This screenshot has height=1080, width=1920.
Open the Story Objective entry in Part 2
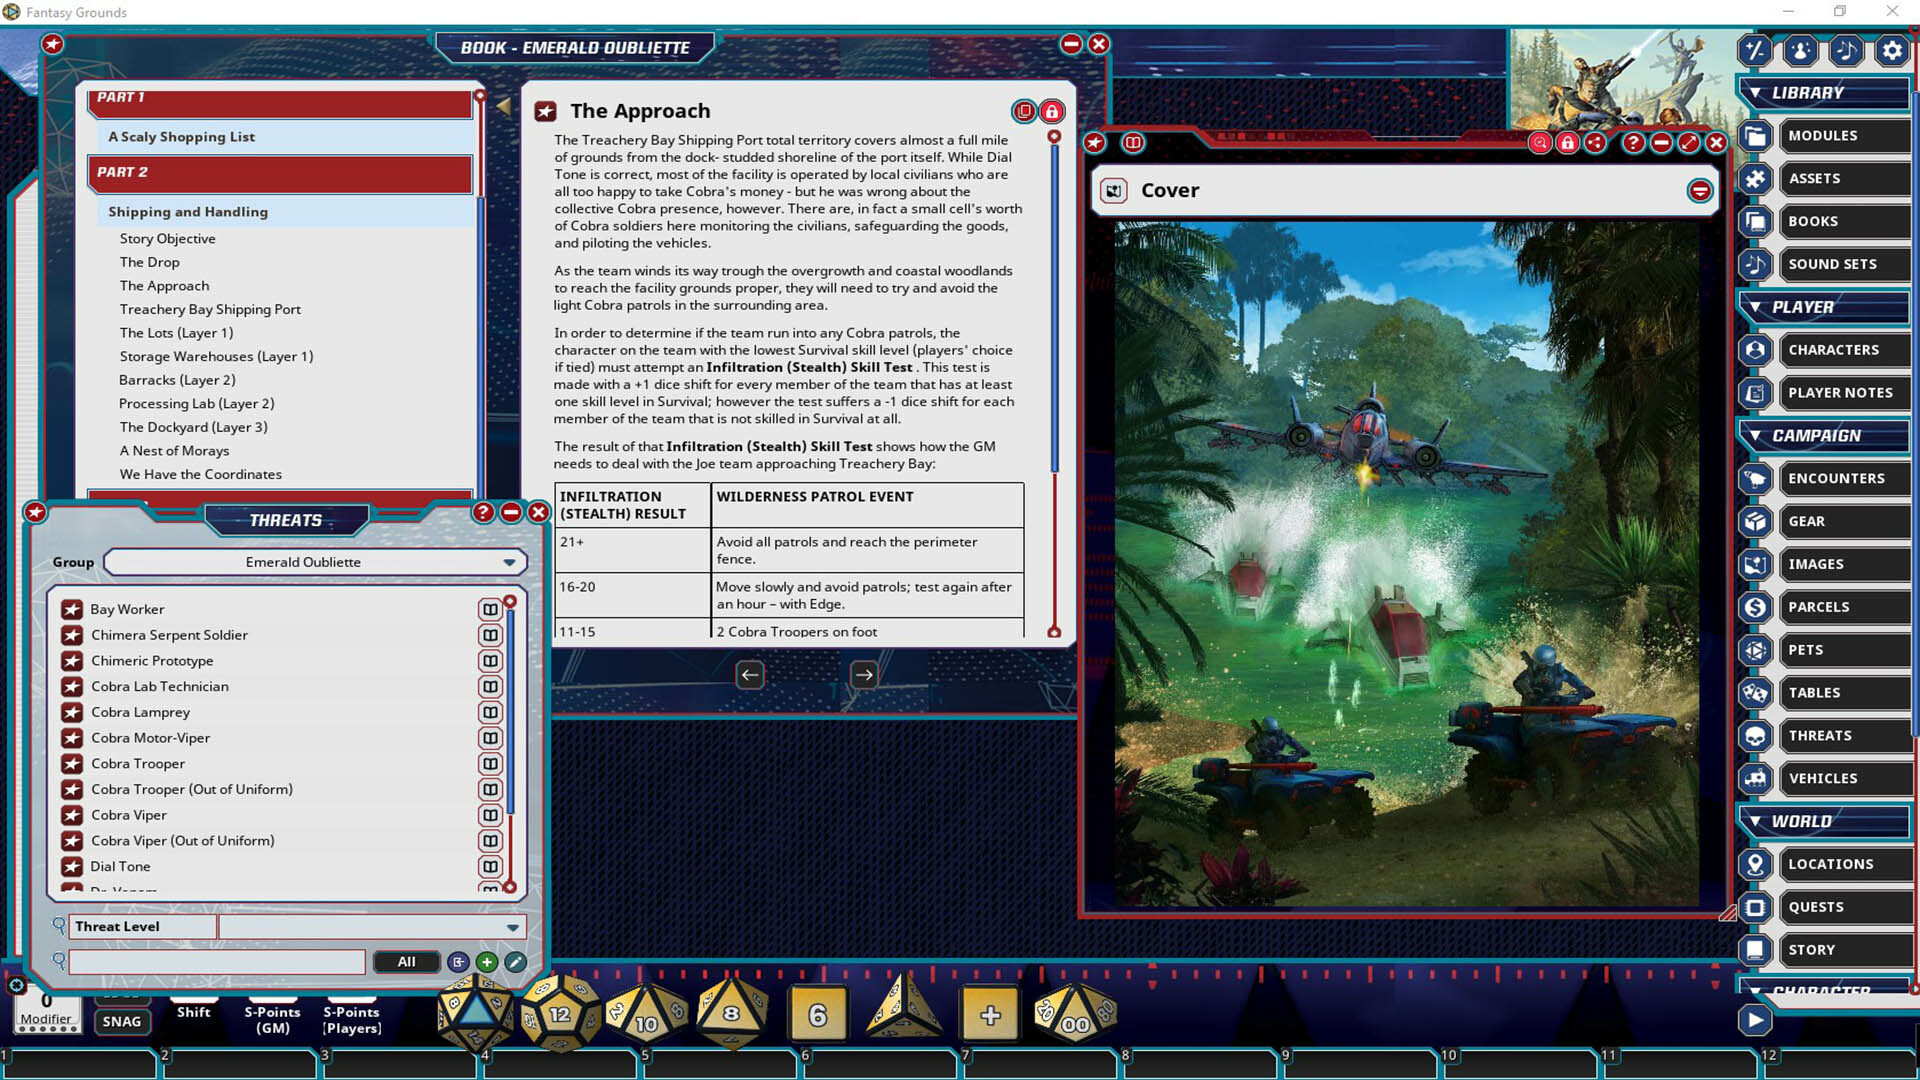click(167, 238)
